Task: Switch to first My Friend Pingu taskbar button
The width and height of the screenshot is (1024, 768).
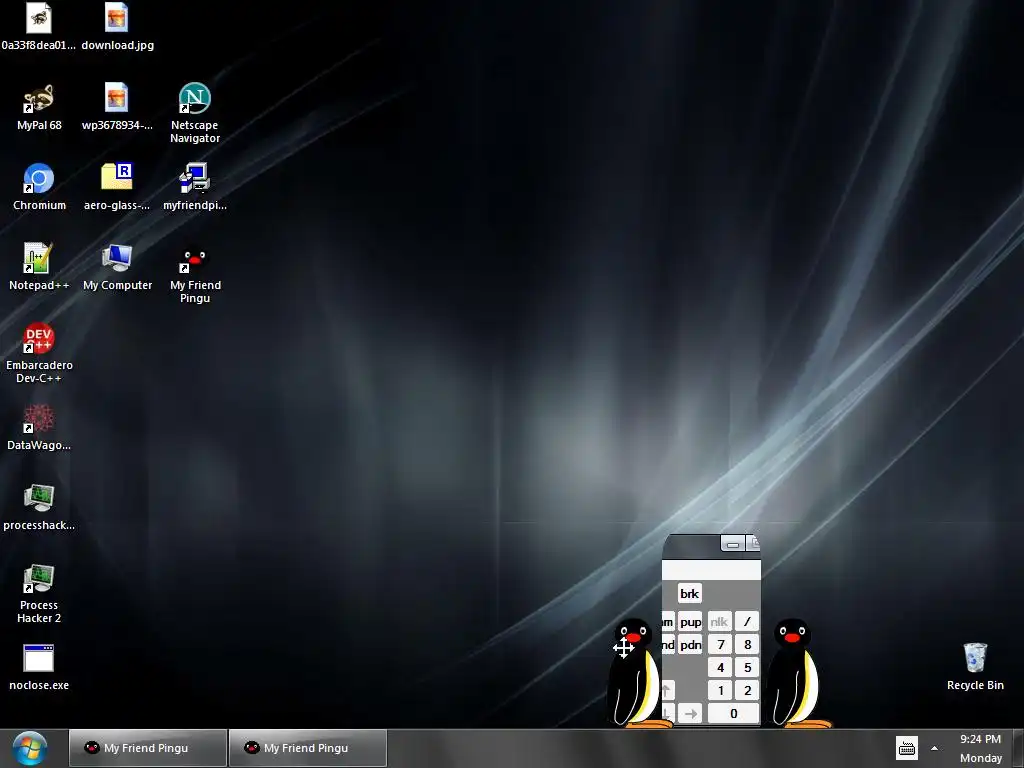Action: 148,748
